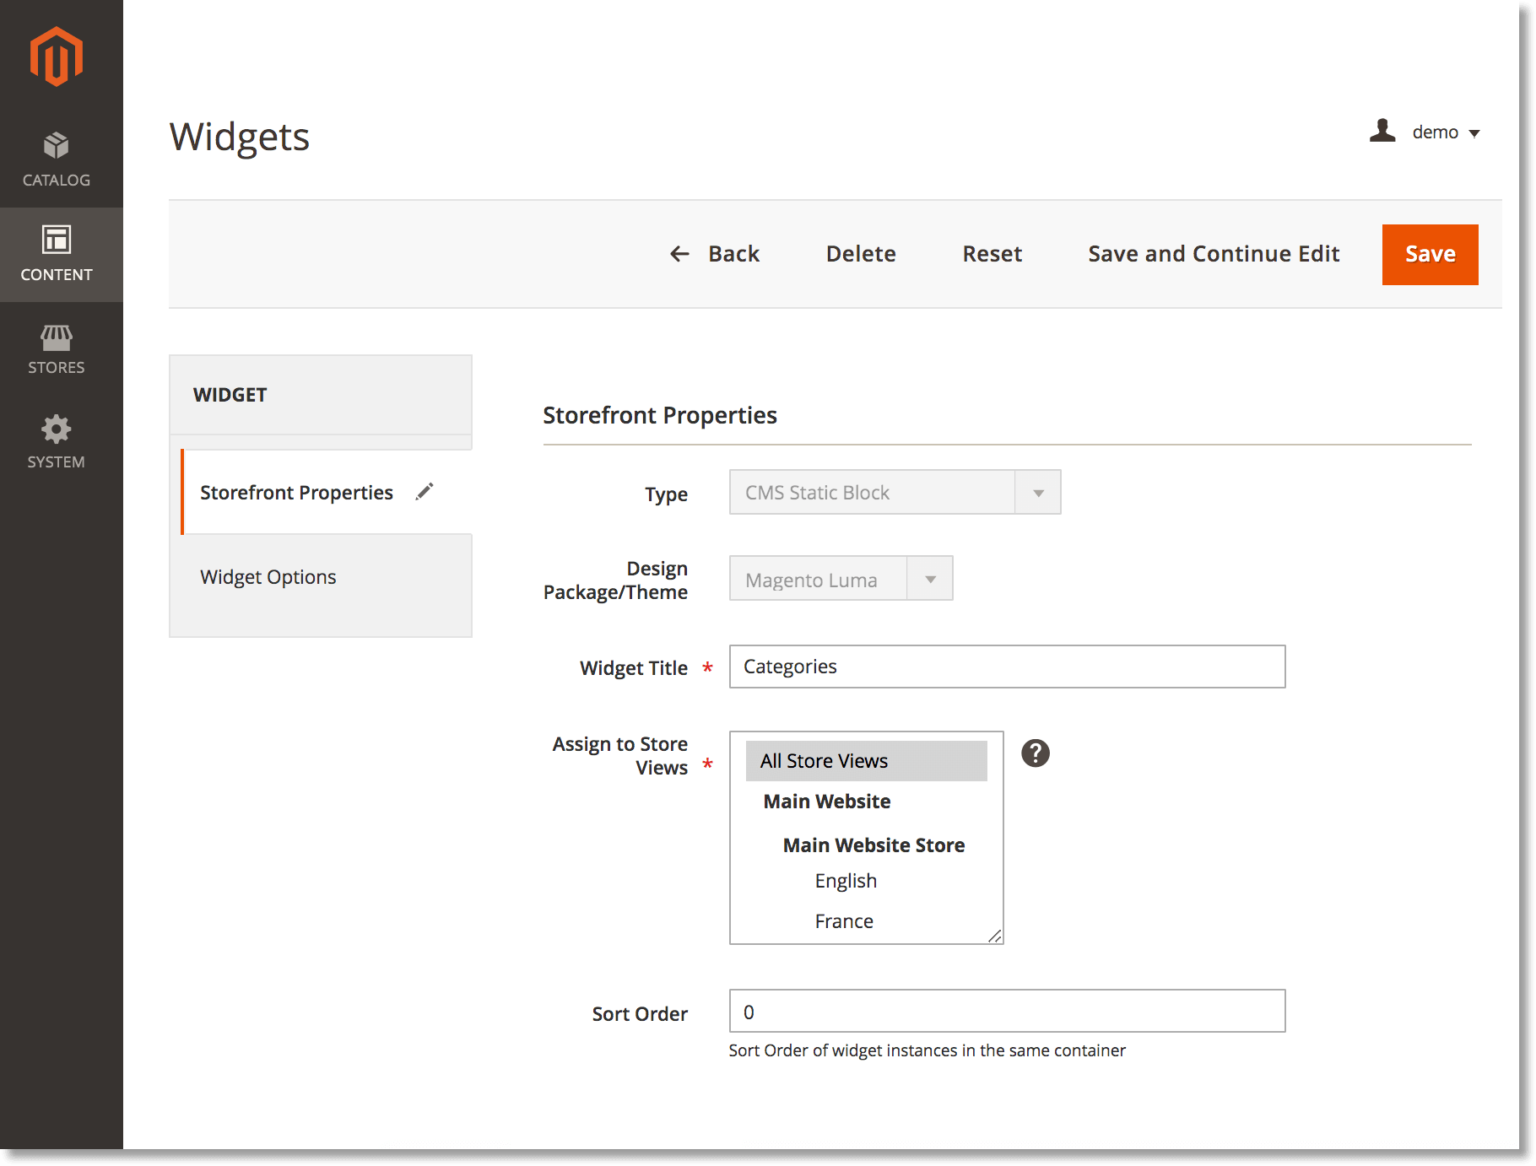The image size is (1536, 1166).
Task: Select the Storefront Properties tab
Action: [296, 492]
